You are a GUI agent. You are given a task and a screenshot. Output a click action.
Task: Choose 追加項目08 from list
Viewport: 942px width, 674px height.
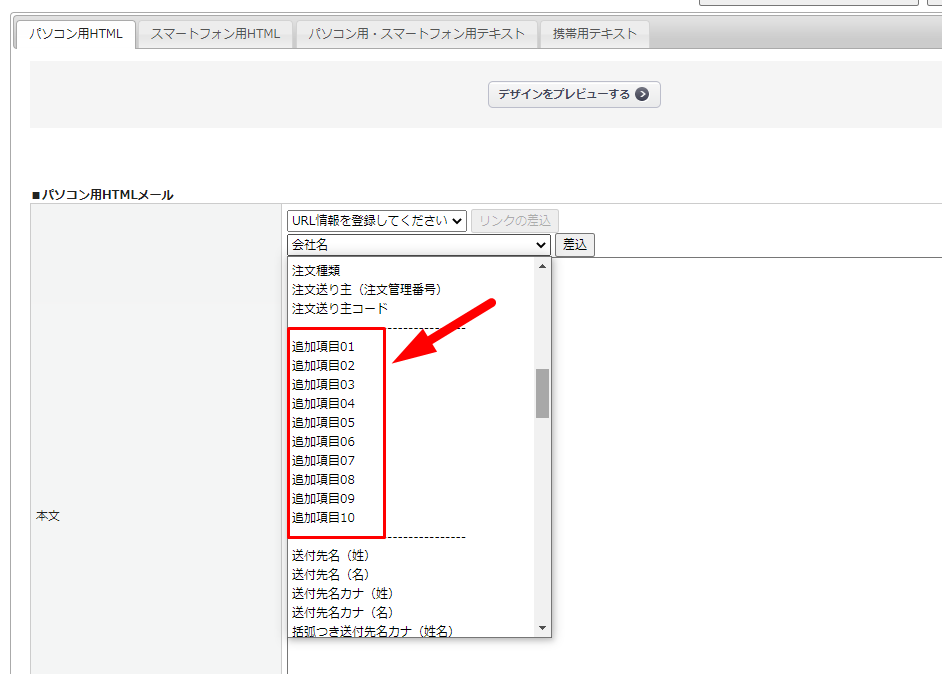[x=411, y=480]
